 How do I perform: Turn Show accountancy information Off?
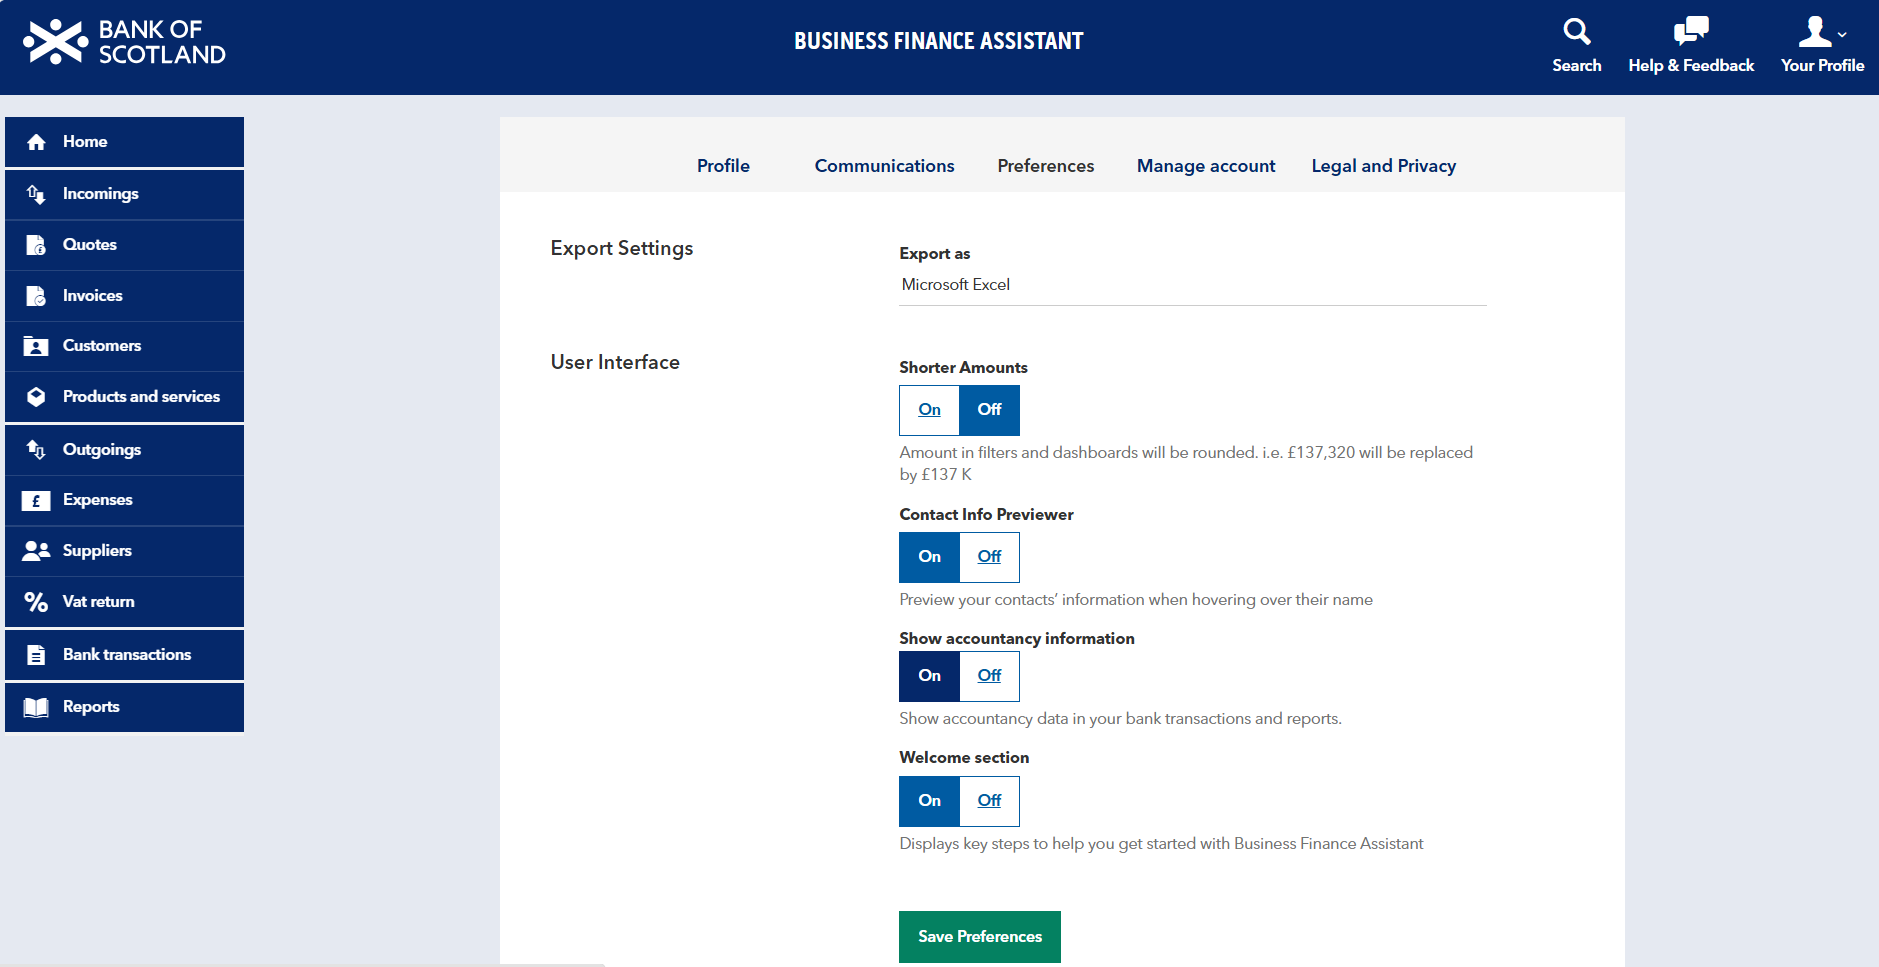(990, 676)
